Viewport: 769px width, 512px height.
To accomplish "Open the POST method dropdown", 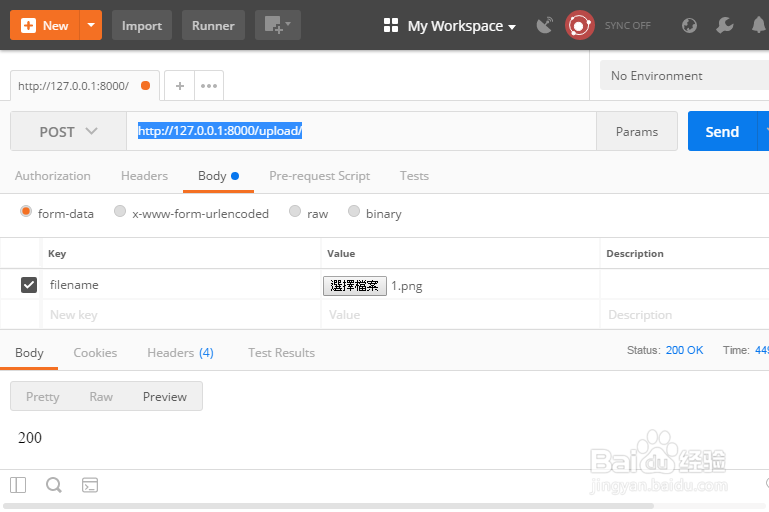I will coord(68,131).
